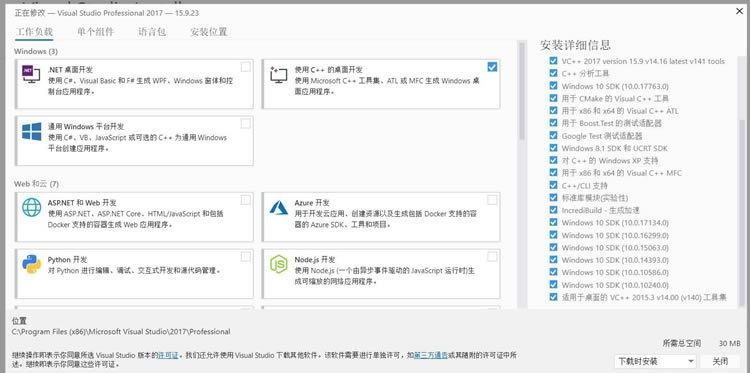Uncheck VC++ 2017 version 15.9 v141 tools
This screenshot has height=373, width=750.
(553, 61)
